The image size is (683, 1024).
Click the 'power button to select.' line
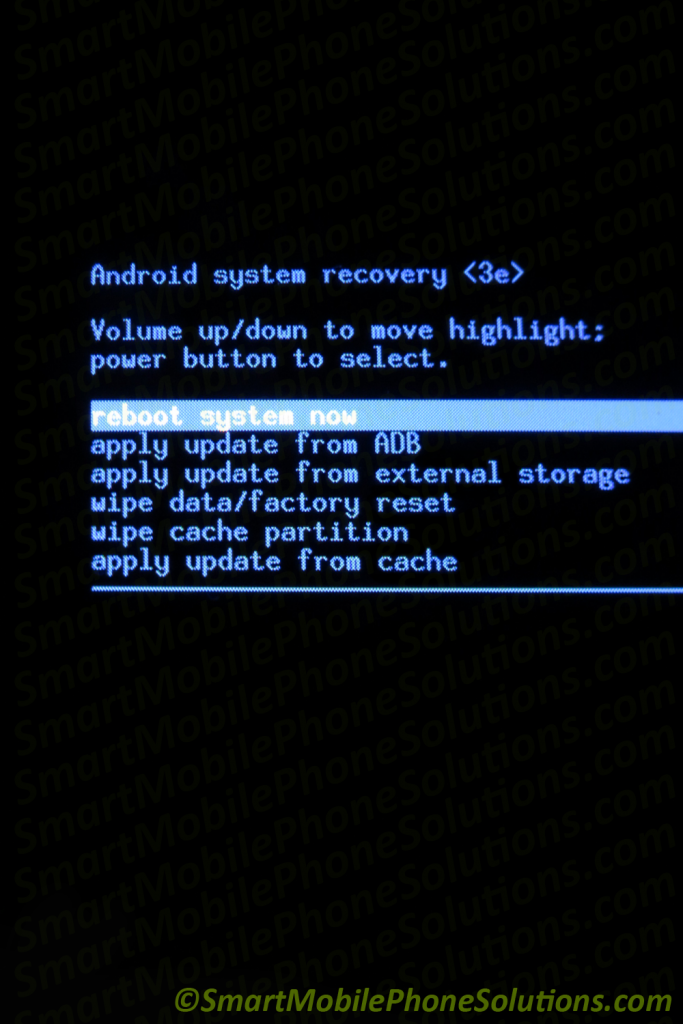tap(270, 359)
